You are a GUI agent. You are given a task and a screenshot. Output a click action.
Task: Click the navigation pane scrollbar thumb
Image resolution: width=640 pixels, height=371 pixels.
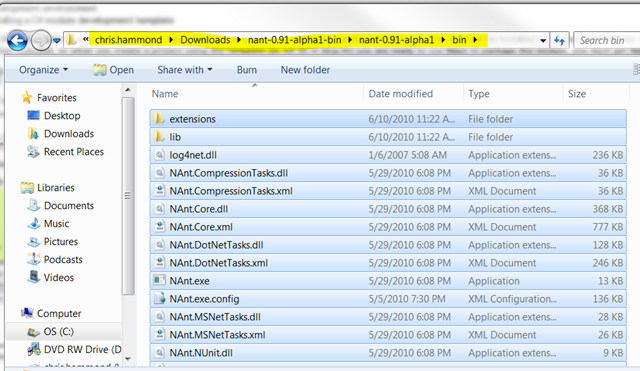[x=128, y=196]
